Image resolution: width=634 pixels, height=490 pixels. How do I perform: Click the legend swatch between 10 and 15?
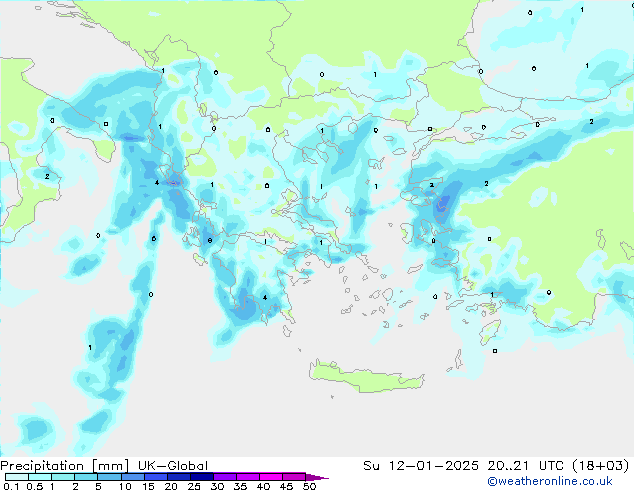132,477
